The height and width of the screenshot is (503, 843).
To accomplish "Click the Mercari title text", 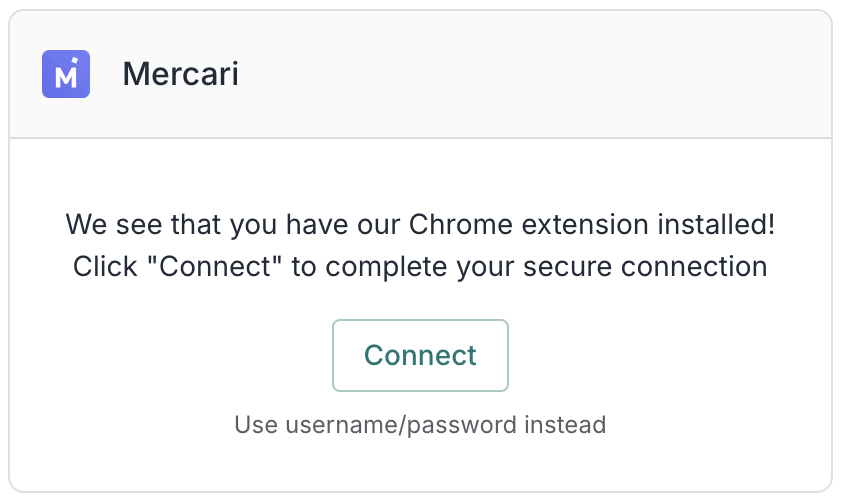I will click(x=181, y=75).
